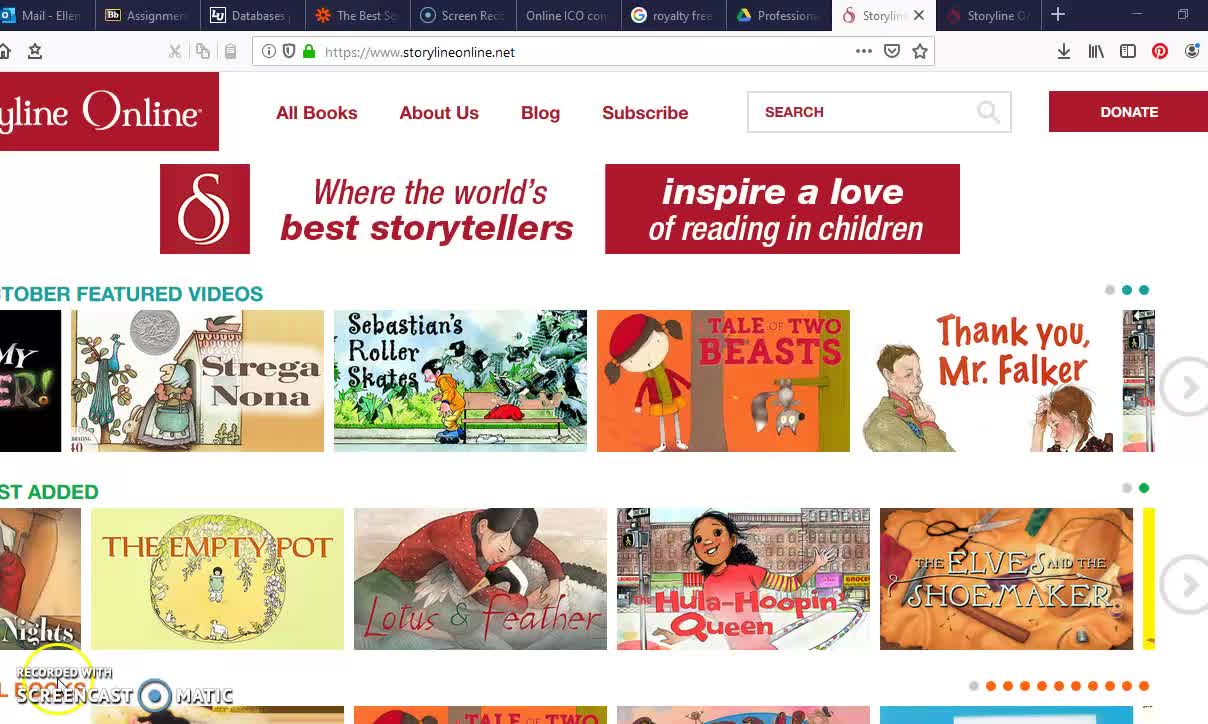Click the Cut scissors icon in toolbar
Screen dimensions: 1208x724
pyautogui.click(x=174, y=51)
